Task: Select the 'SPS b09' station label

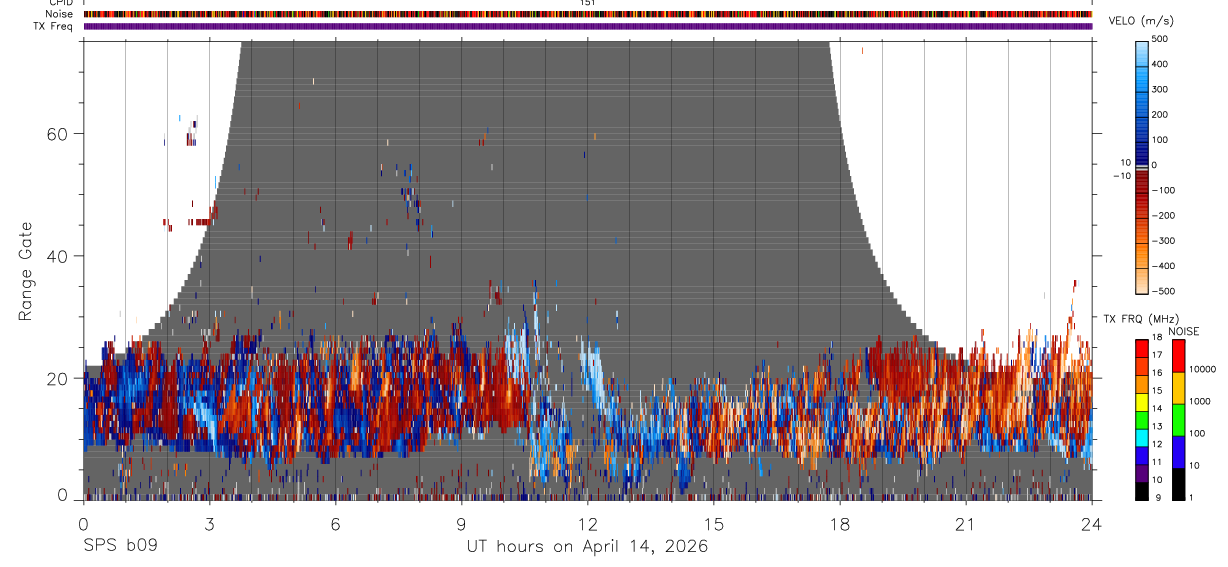Action: [120, 547]
